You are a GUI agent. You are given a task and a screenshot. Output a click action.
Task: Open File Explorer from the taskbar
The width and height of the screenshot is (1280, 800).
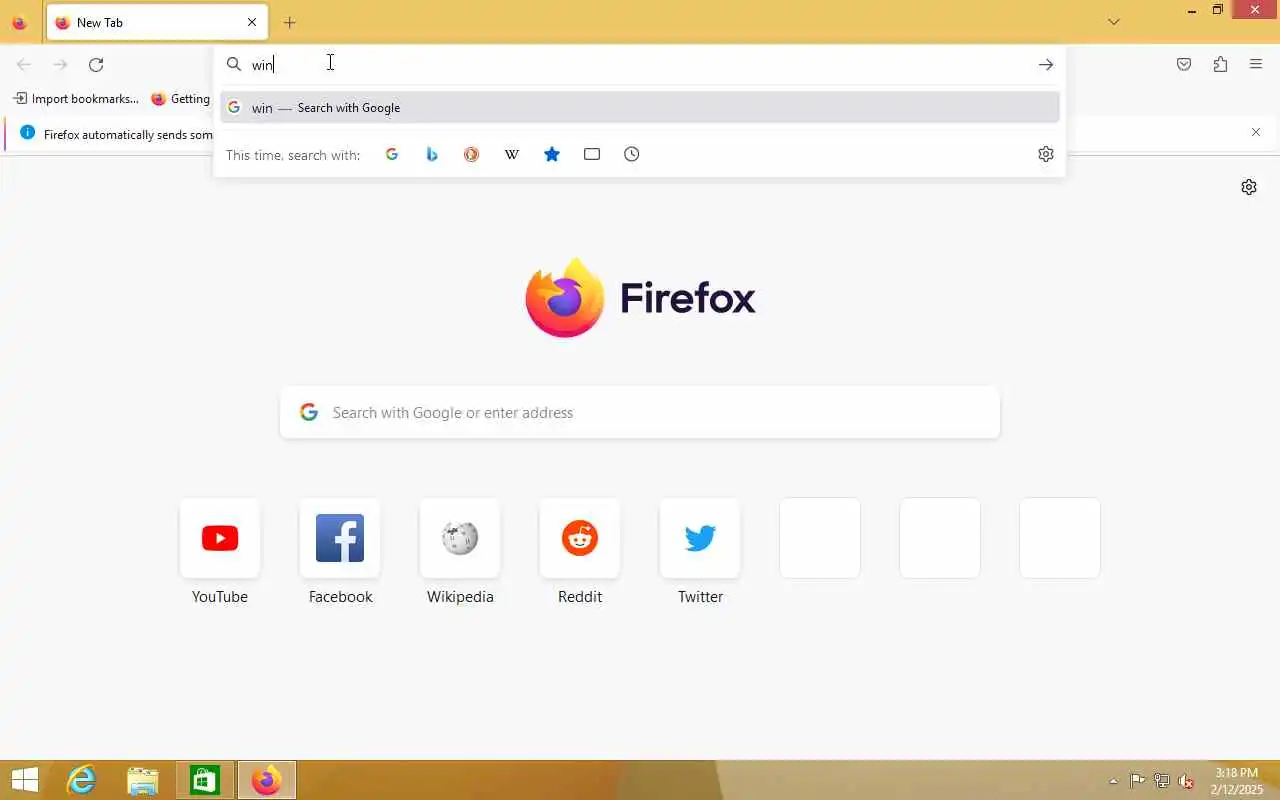[x=143, y=780]
